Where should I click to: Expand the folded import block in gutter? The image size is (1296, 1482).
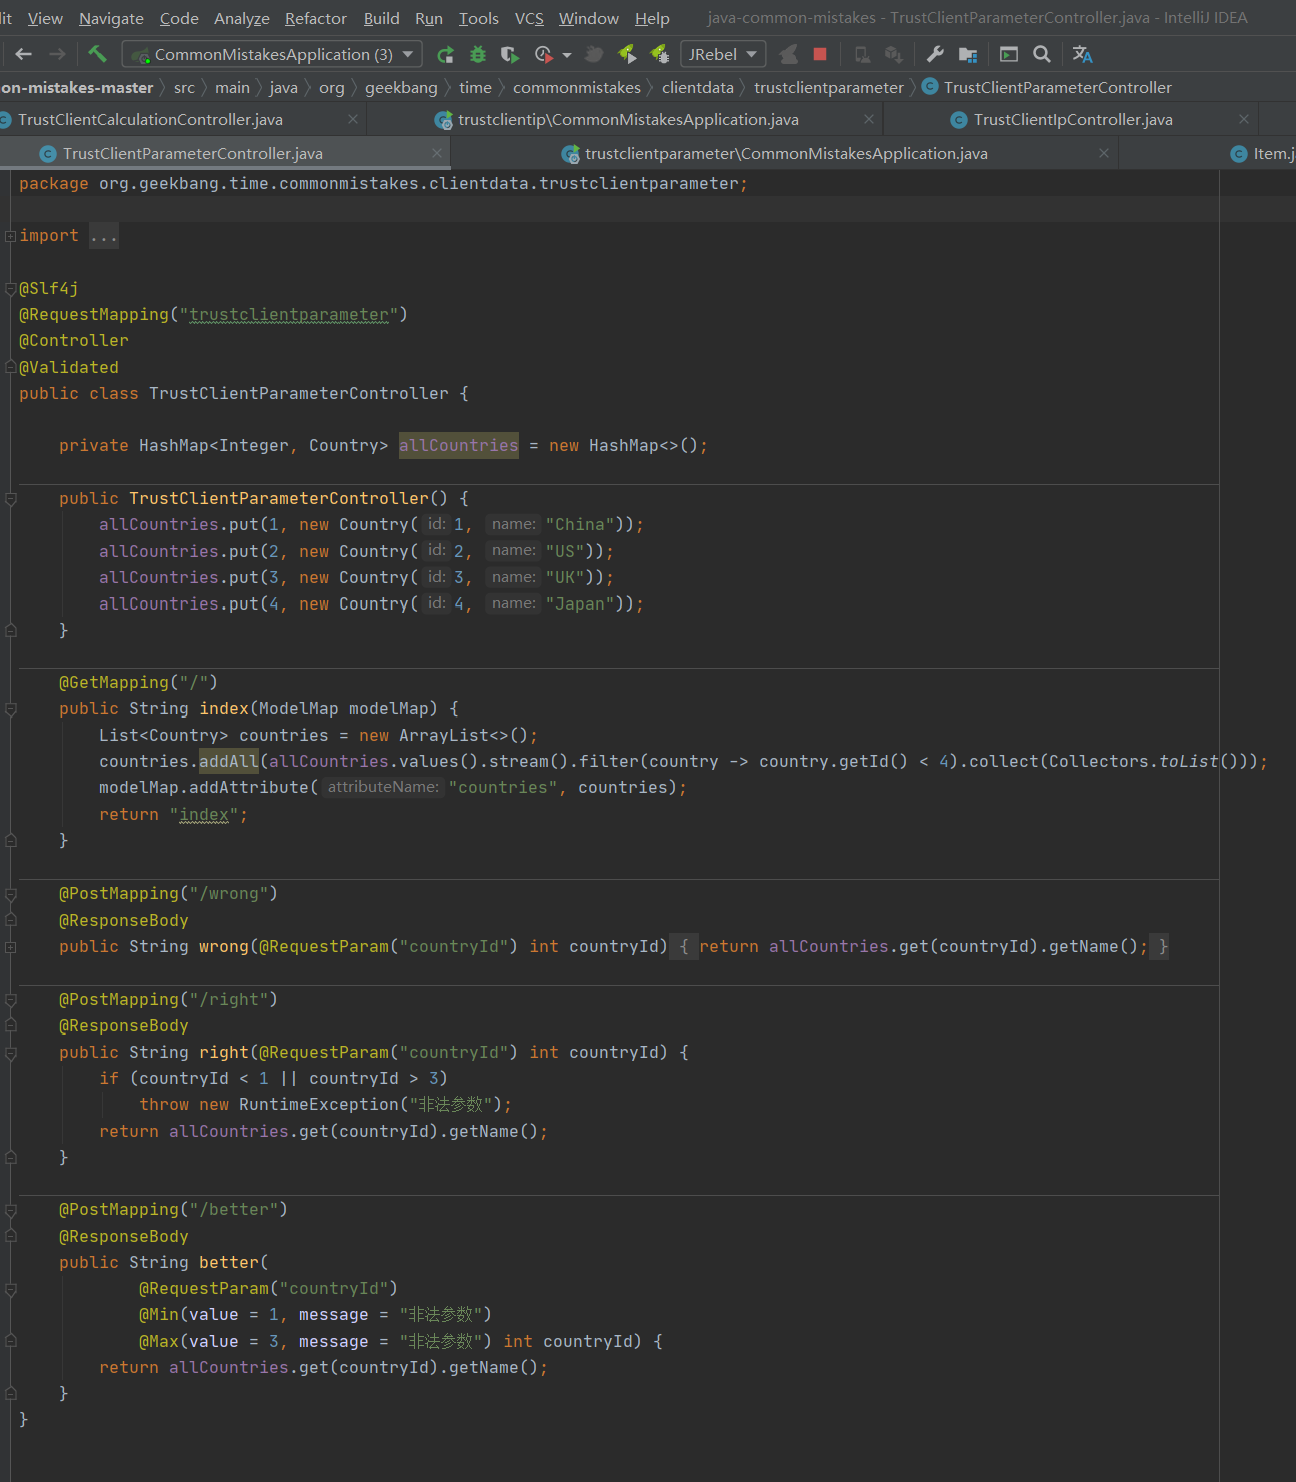10,236
